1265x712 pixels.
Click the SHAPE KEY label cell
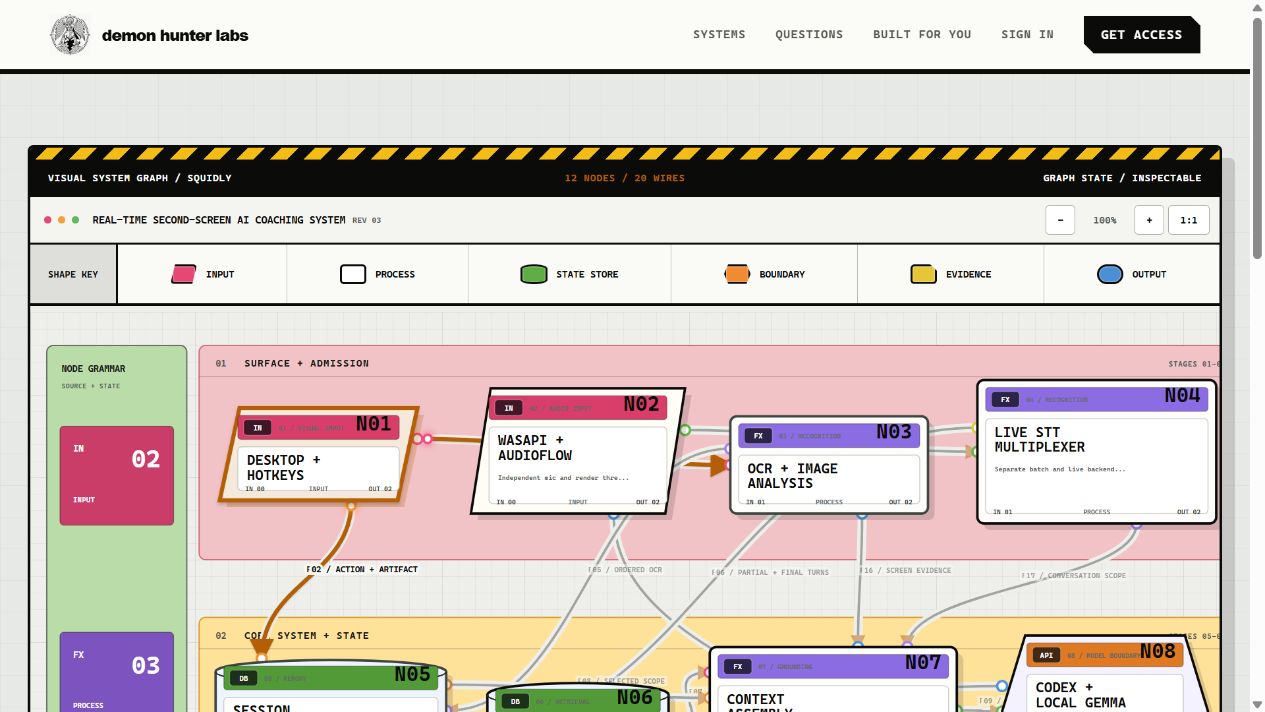click(73, 274)
